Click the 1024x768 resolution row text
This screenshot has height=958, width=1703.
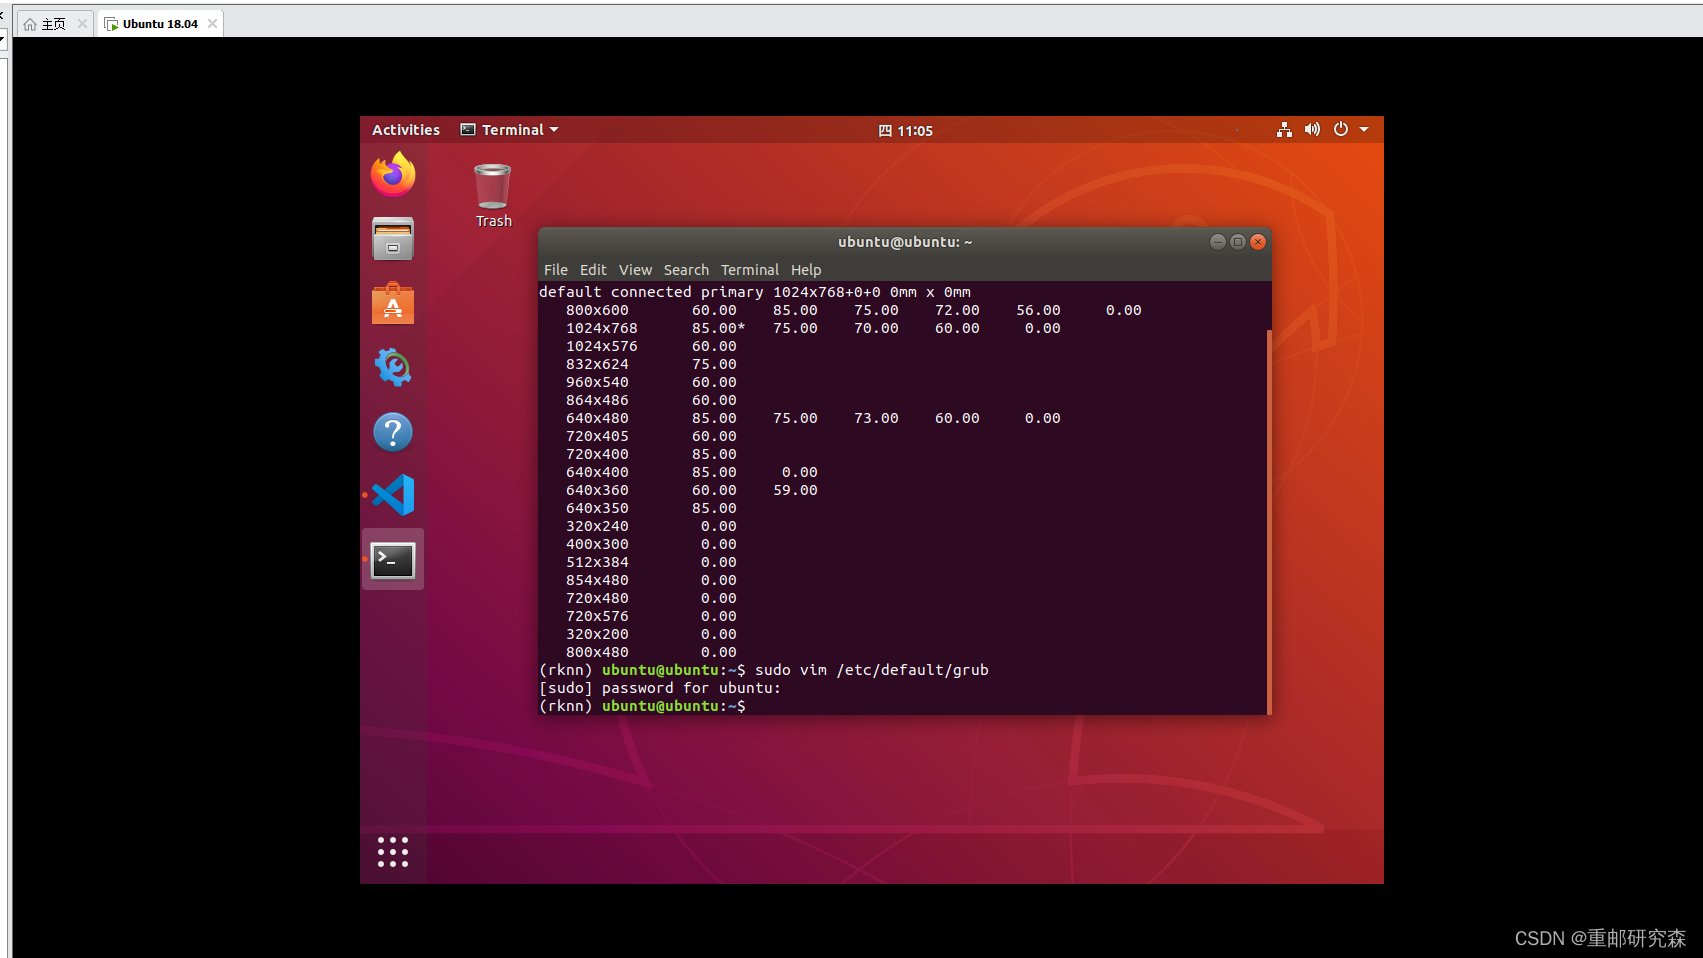(602, 328)
